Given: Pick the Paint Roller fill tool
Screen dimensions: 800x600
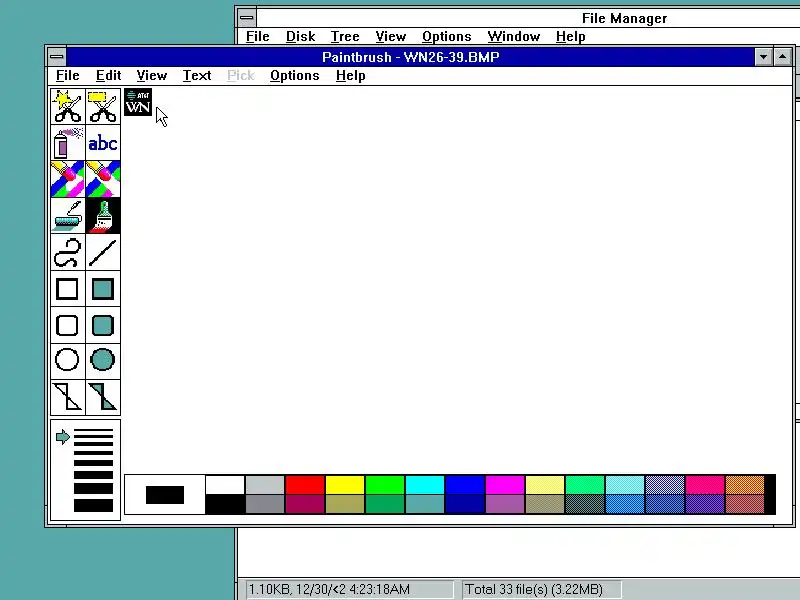Looking at the screenshot, I should (68, 215).
